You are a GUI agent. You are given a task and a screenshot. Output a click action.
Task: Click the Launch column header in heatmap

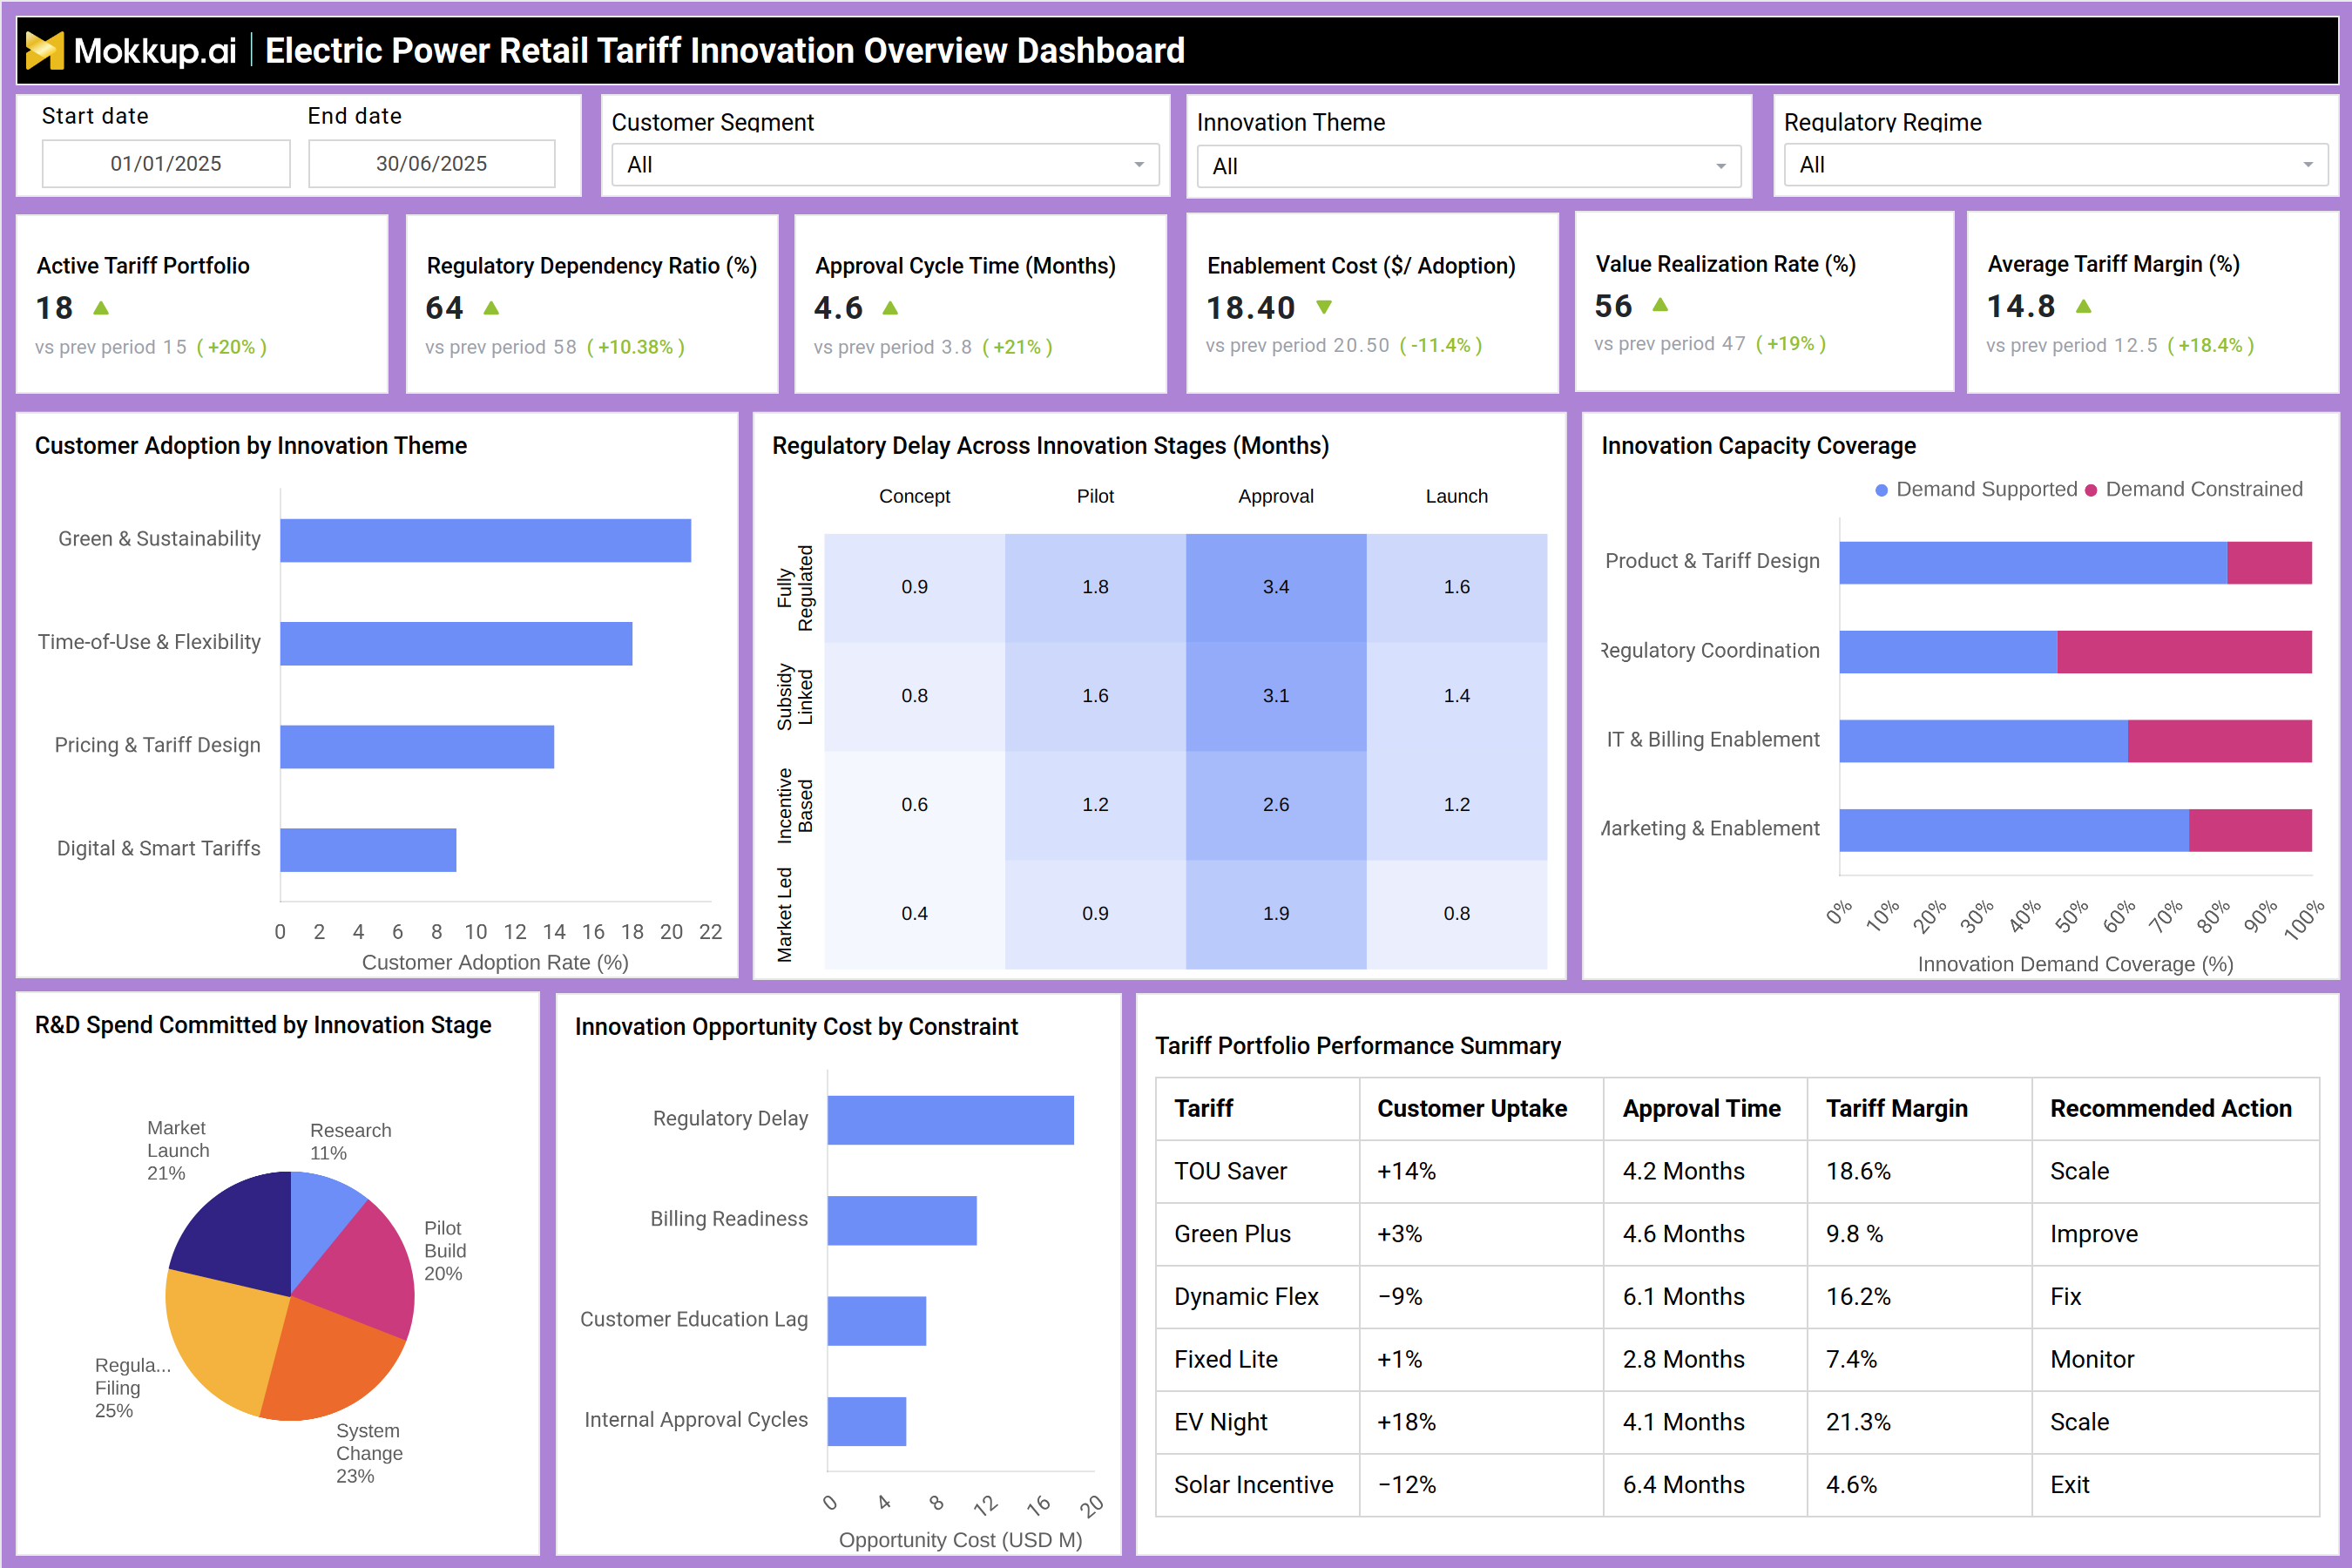pos(1456,496)
